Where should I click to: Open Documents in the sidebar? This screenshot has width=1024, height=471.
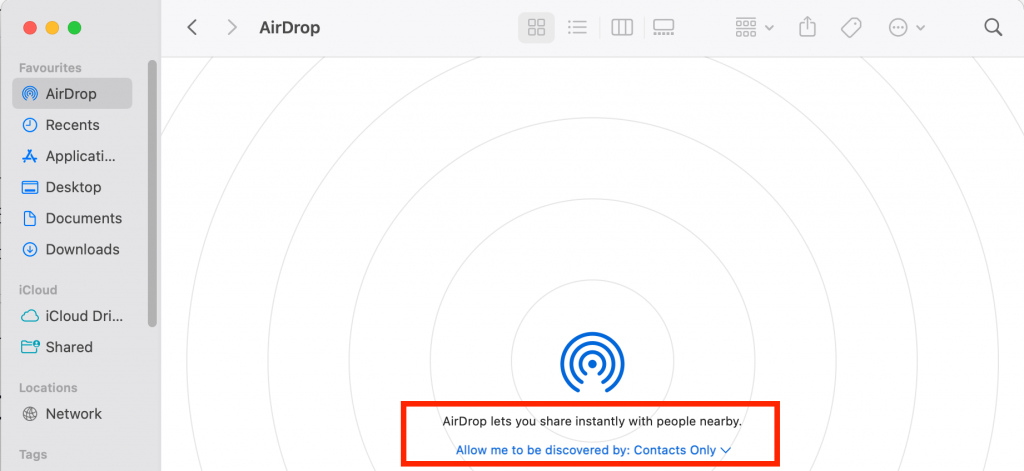(72, 218)
